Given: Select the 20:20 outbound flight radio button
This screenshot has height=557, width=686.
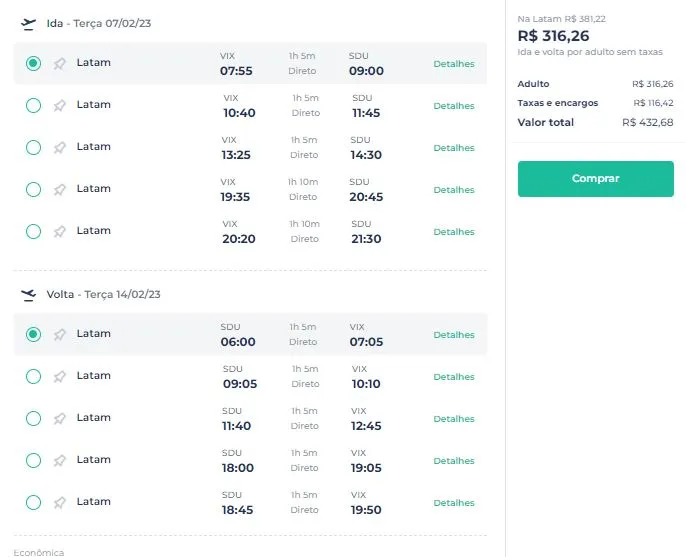Looking at the screenshot, I should click(x=33, y=231).
